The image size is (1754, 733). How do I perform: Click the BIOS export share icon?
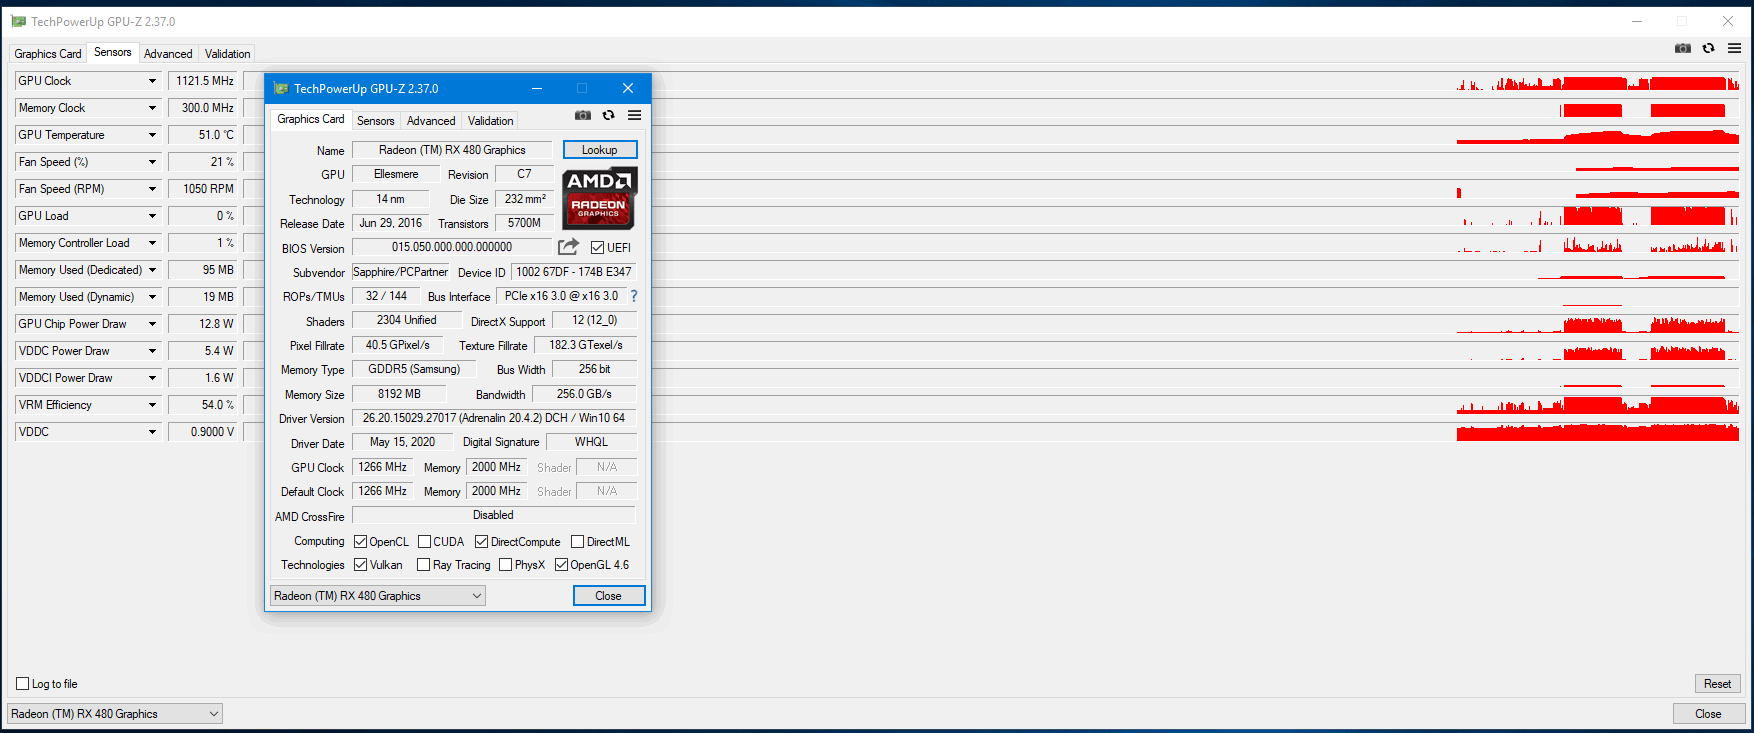point(568,246)
